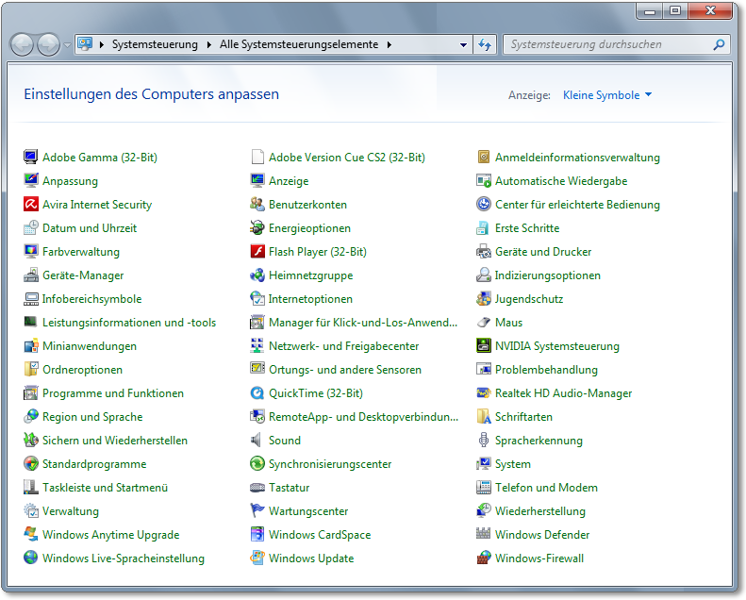Open the Windows-Firewall icon
The height and width of the screenshot is (600, 746).
point(484,558)
